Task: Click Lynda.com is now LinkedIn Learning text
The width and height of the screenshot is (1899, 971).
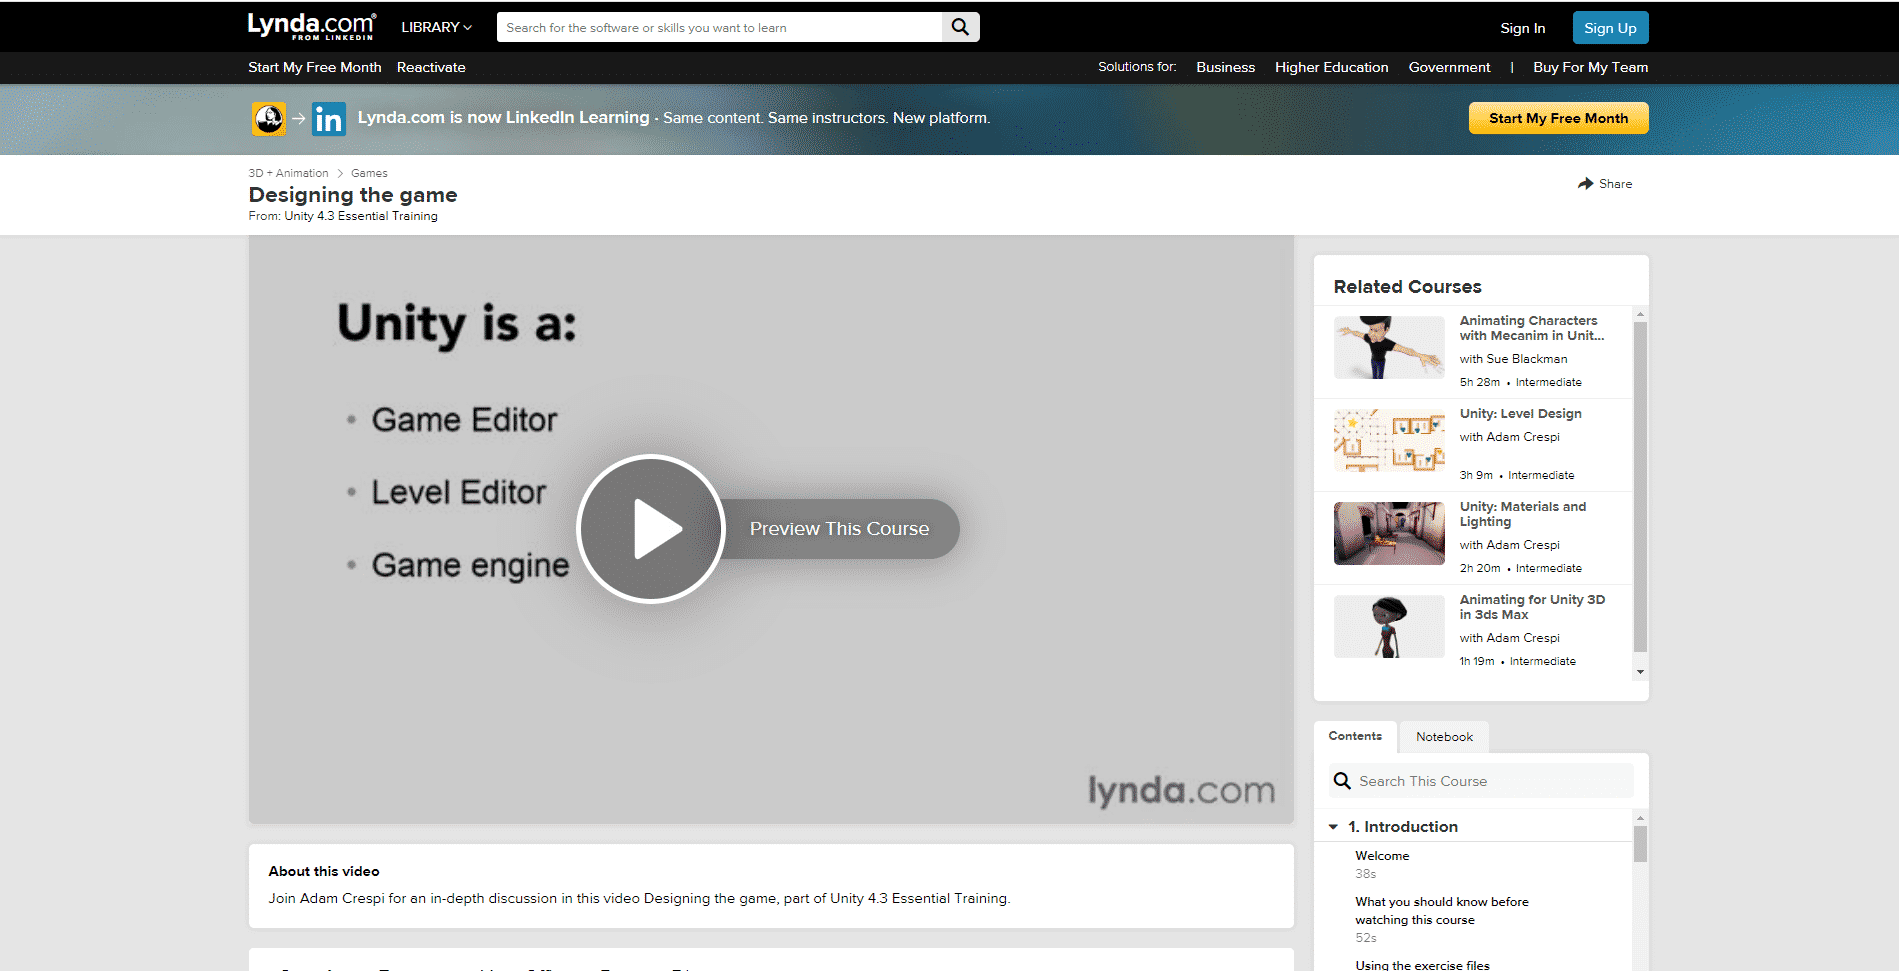Action: (x=503, y=118)
